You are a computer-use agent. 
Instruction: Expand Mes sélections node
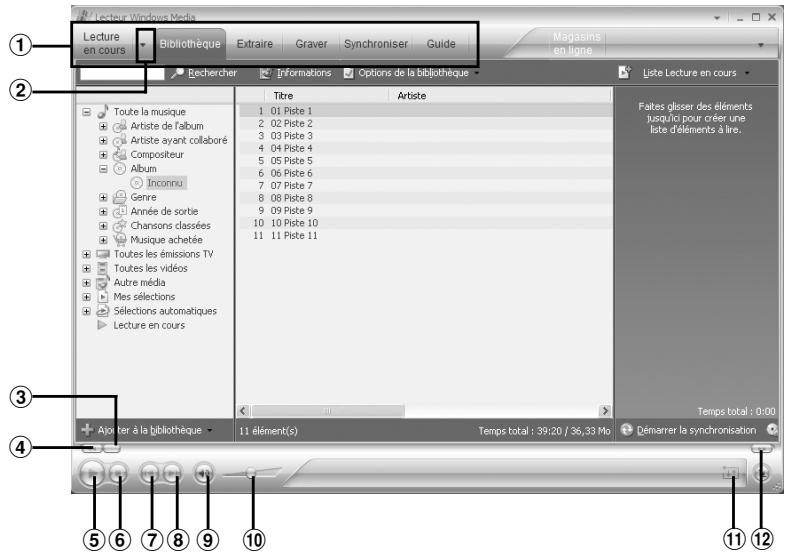[87, 297]
